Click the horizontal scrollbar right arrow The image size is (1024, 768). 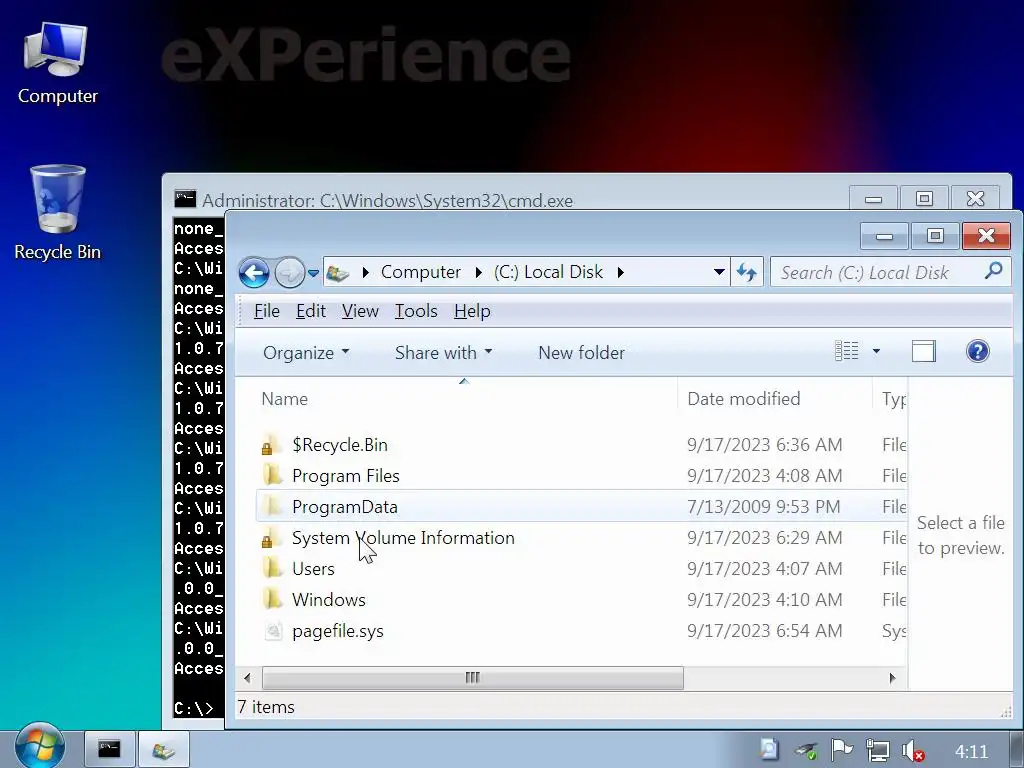pos(893,678)
